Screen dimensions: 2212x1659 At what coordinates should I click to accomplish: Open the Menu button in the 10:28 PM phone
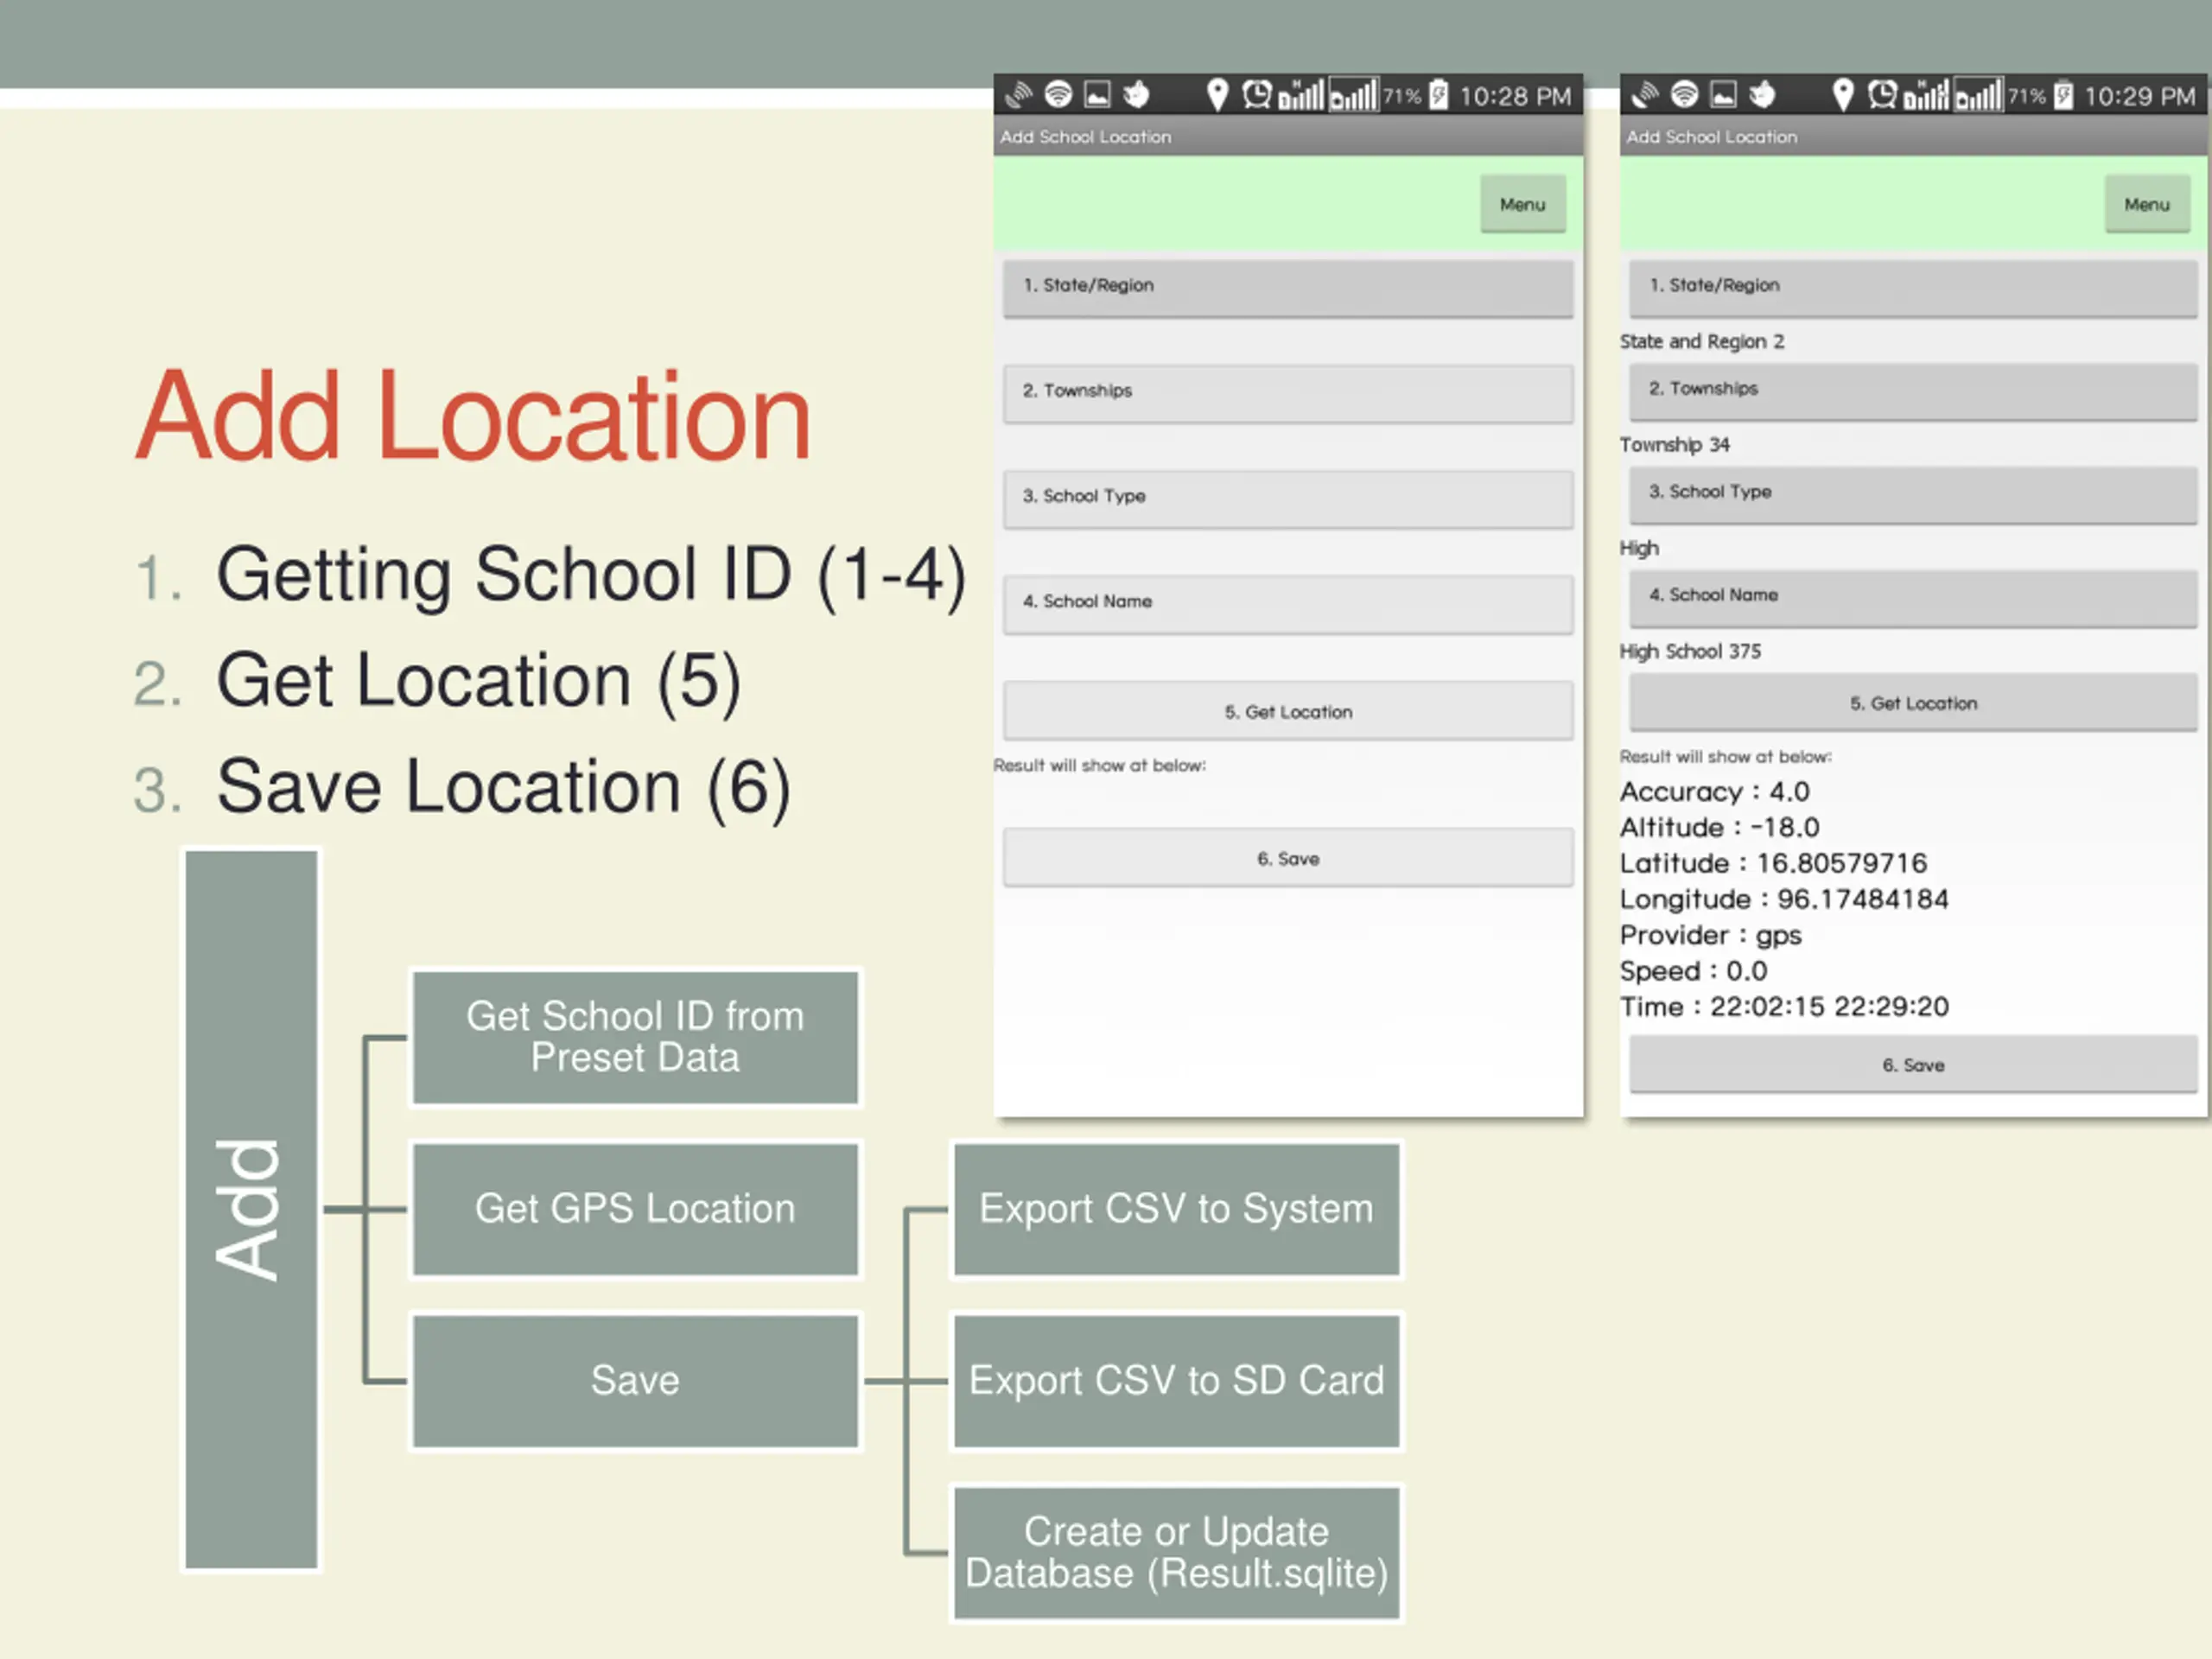[1522, 204]
